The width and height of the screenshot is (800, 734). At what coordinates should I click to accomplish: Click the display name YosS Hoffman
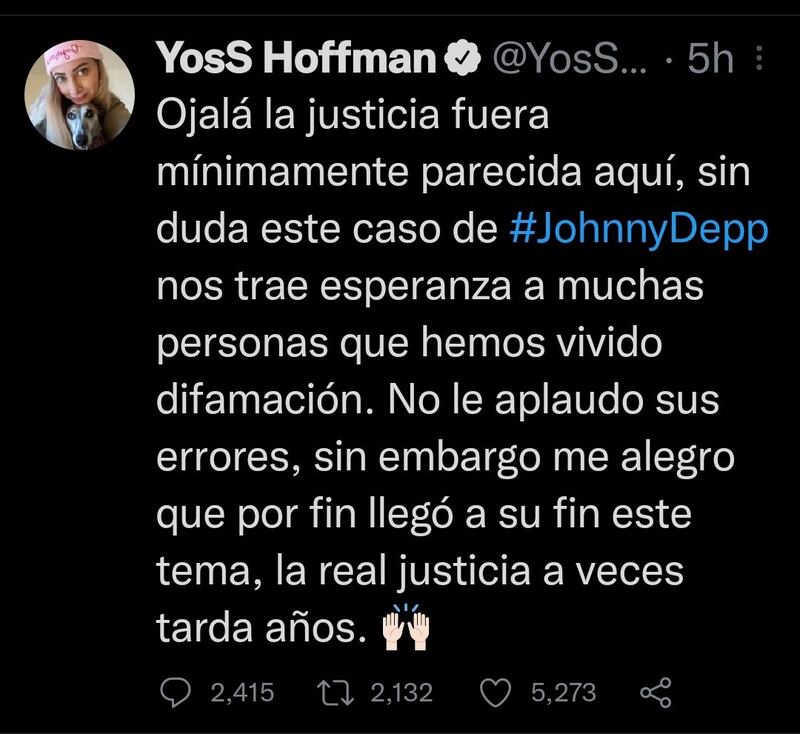point(299,61)
